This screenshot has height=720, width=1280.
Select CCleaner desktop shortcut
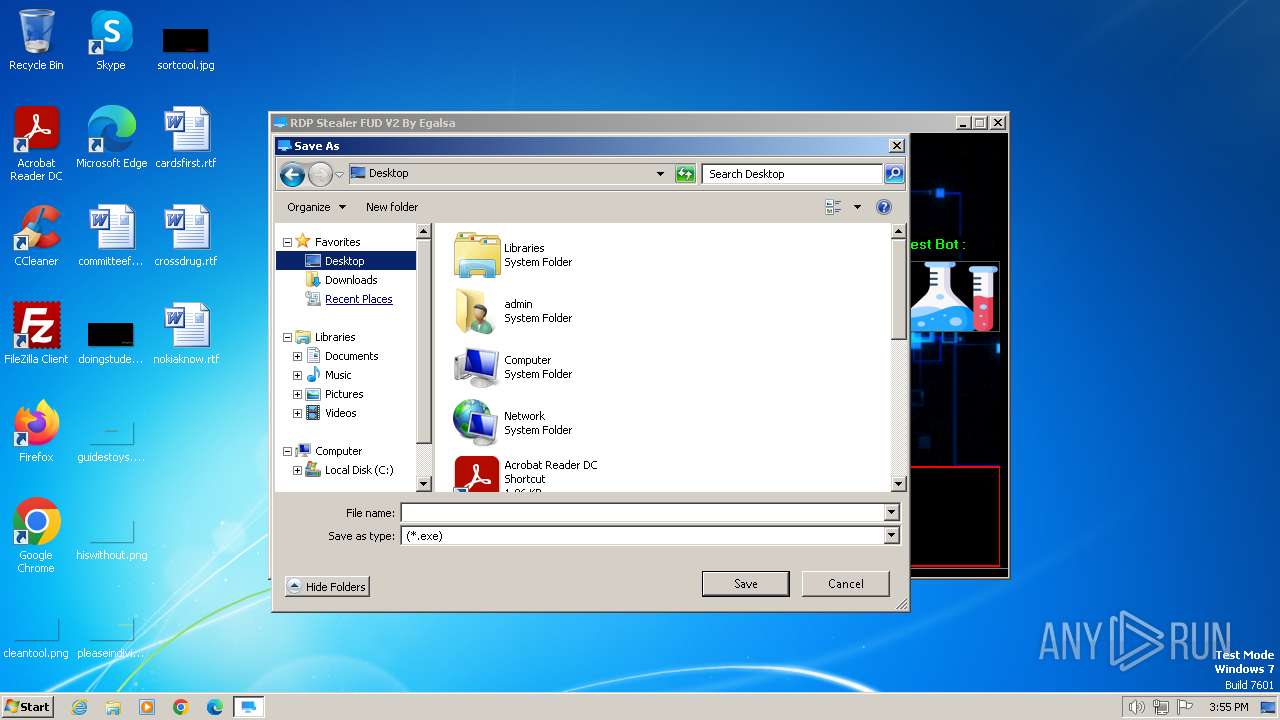click(36, 236)
